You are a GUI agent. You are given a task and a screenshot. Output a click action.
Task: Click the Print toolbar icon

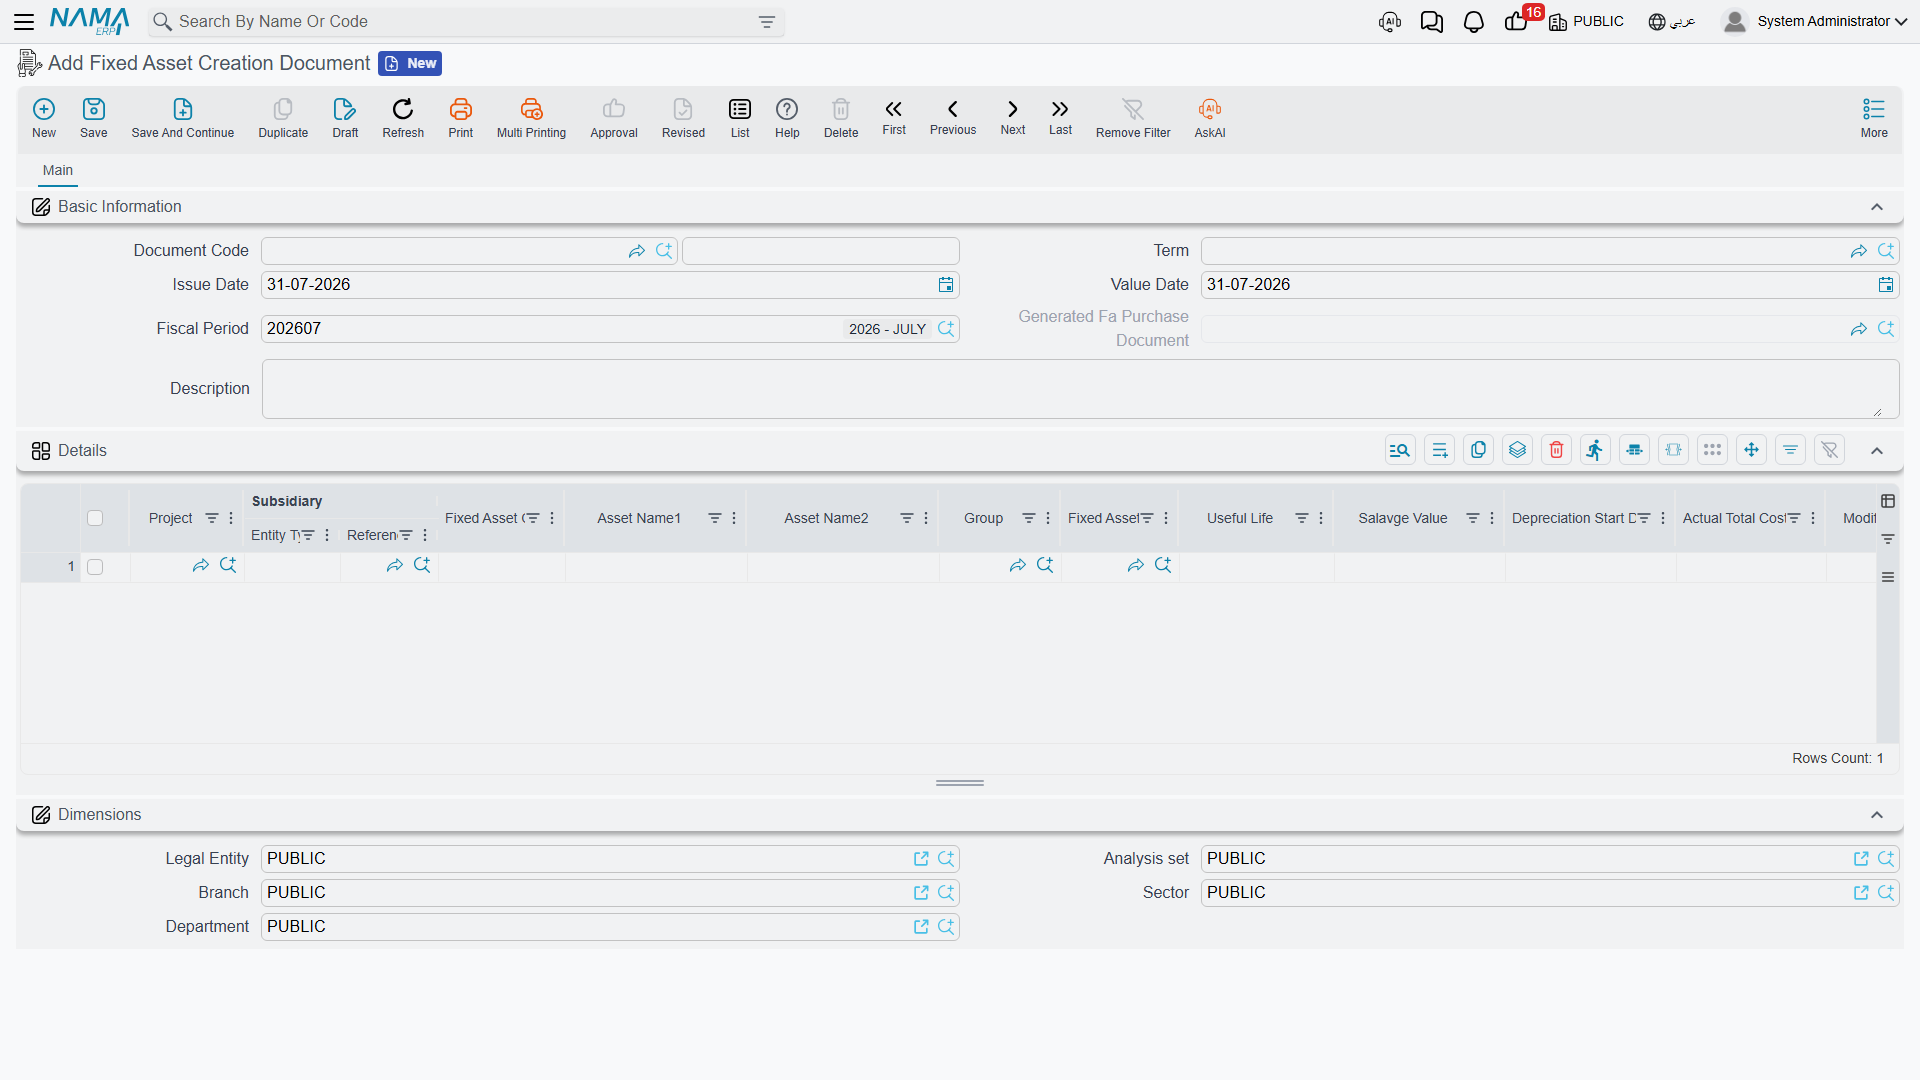tap(461, 118)
